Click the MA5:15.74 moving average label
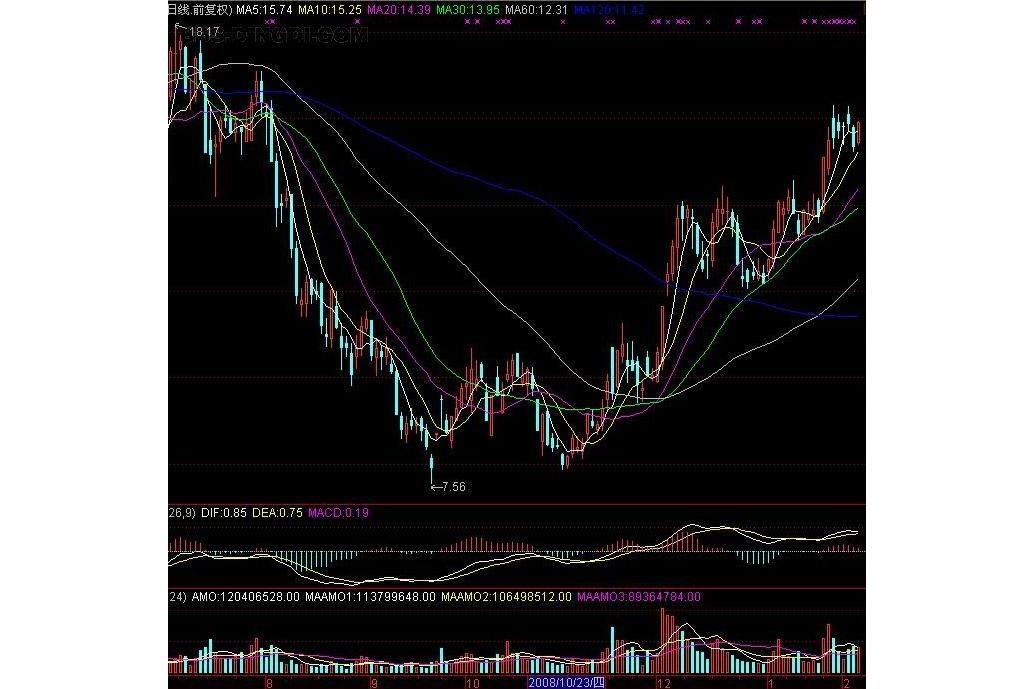 [x=267, y=9]
